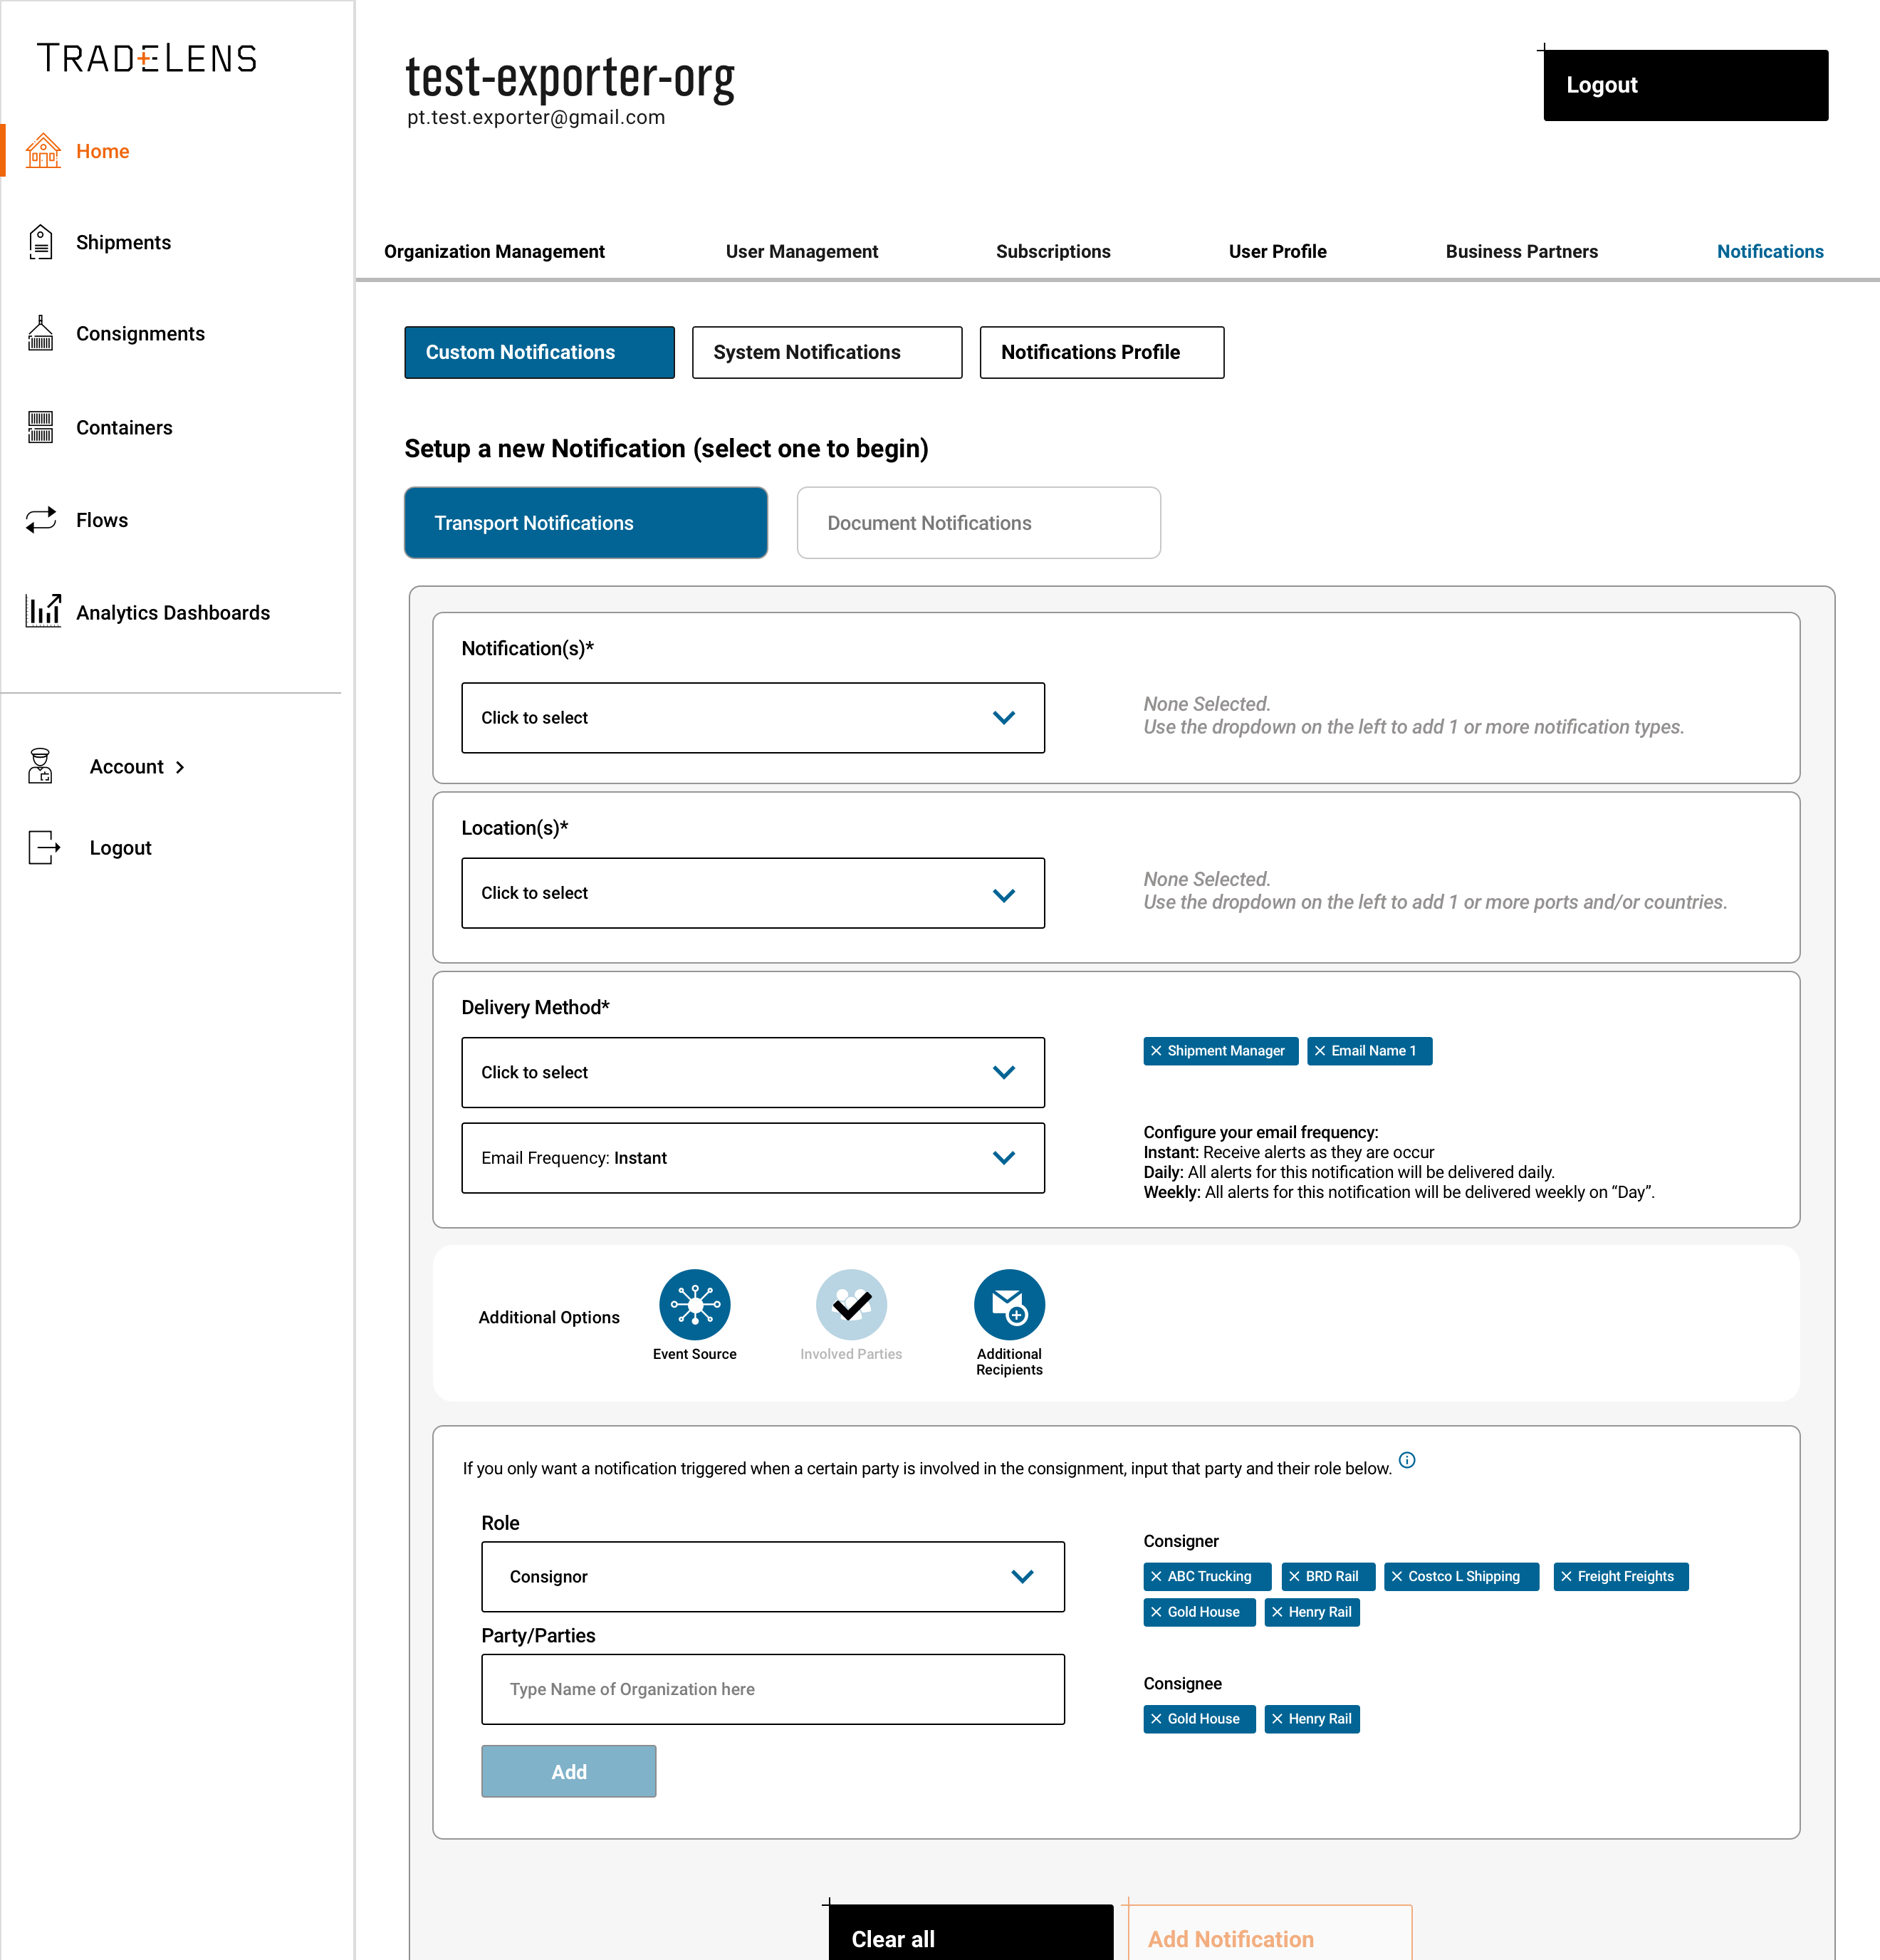Open Consignments via its sidebar icon
Screen dimensions: 1880x1960
(x=41, y=334)
